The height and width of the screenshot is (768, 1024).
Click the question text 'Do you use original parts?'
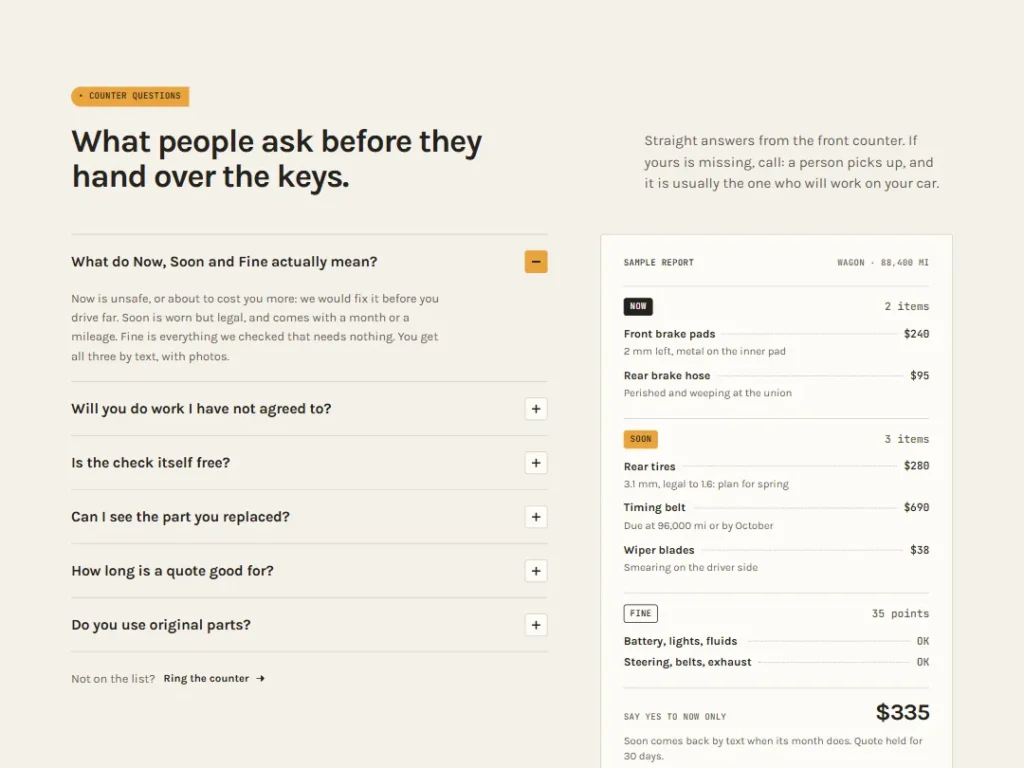click(161, 625)
